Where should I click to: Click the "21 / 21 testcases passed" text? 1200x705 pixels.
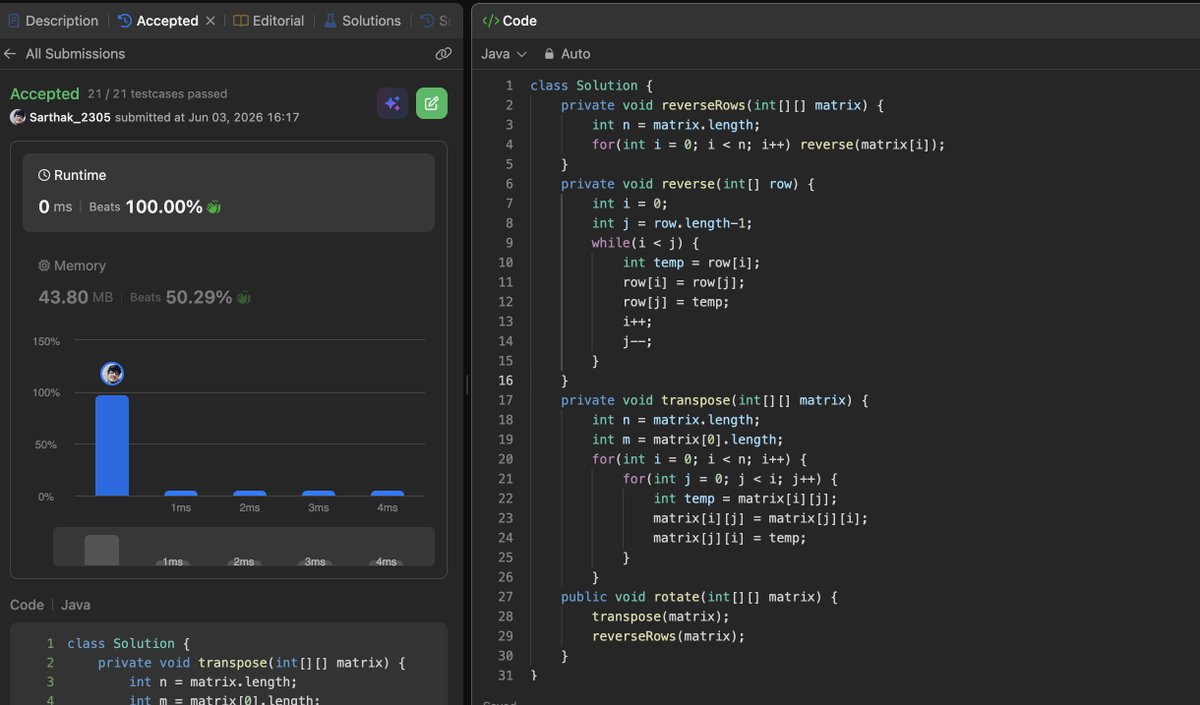tap(157, 94)
